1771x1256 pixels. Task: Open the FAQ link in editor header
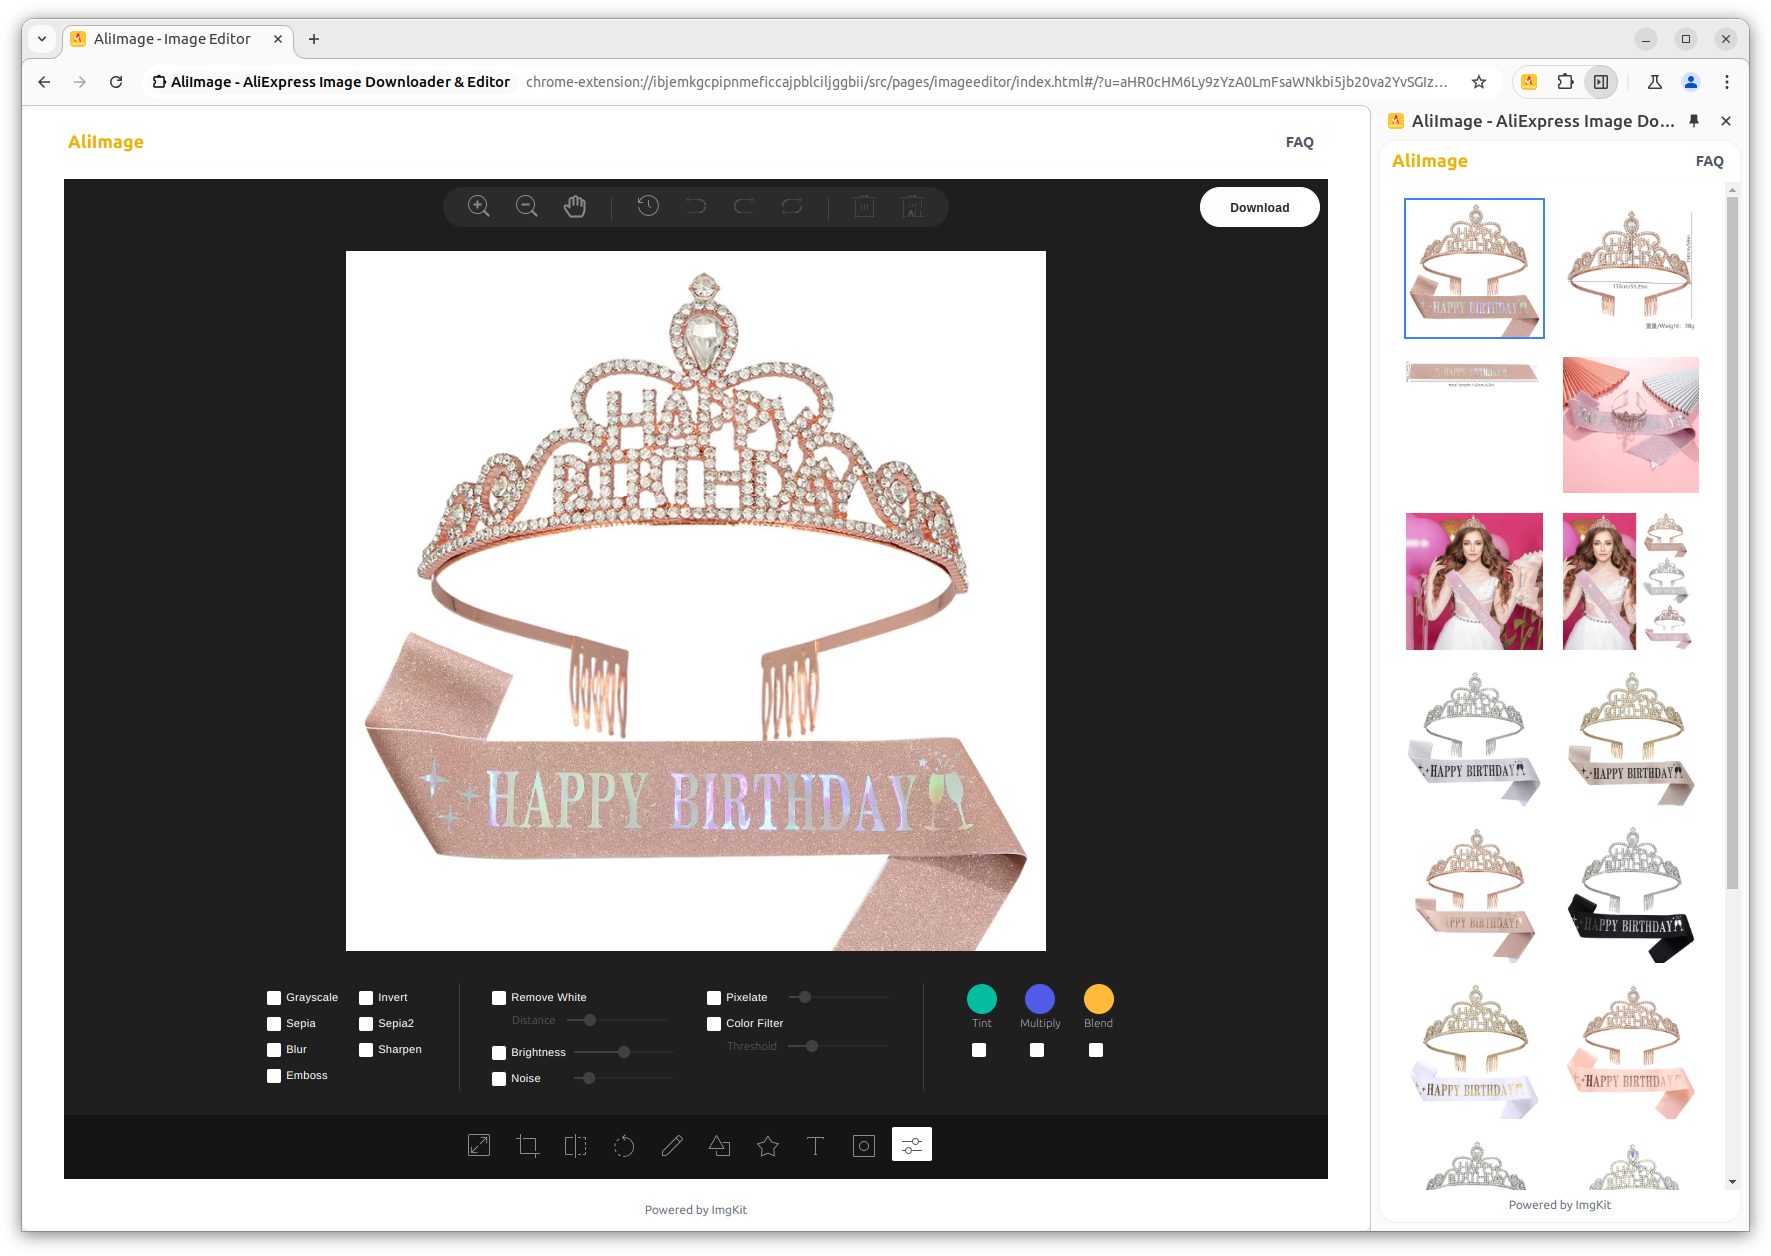coord(1299,142)
